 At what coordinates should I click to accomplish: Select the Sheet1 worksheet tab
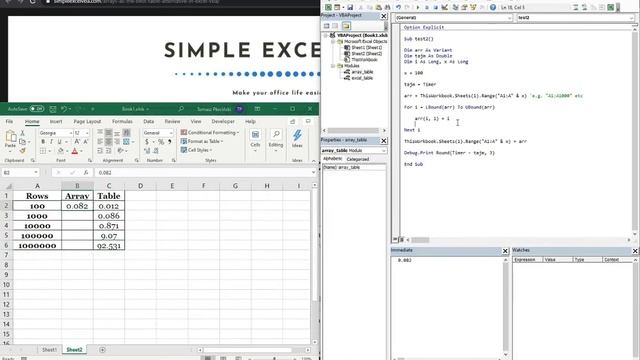coord(49,350)
